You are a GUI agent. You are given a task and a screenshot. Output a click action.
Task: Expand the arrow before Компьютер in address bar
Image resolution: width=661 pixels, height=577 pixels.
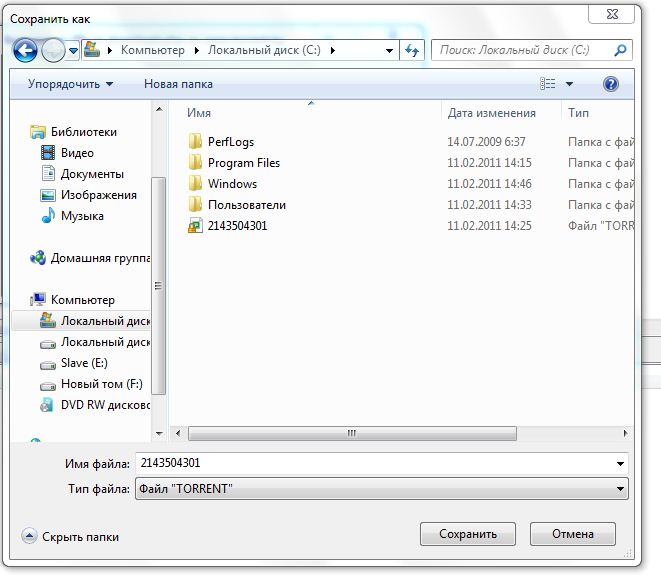(110, 51)
